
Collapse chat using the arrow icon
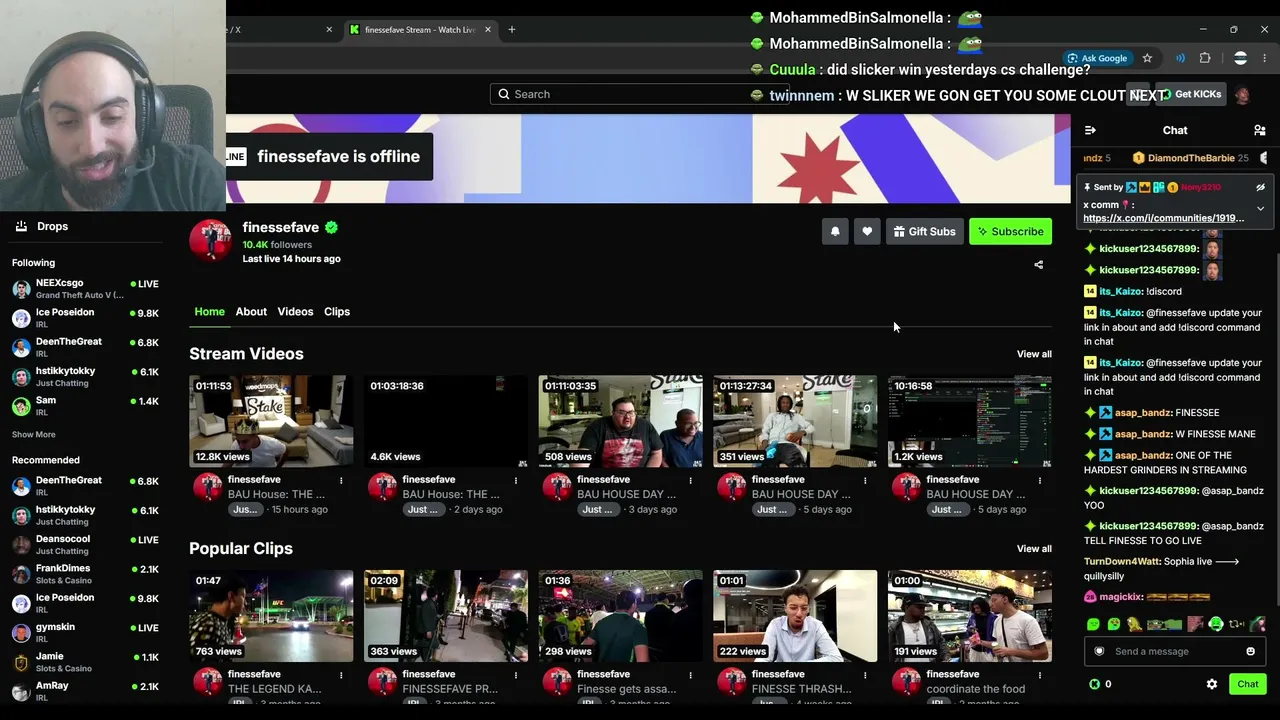(1090, 130)
